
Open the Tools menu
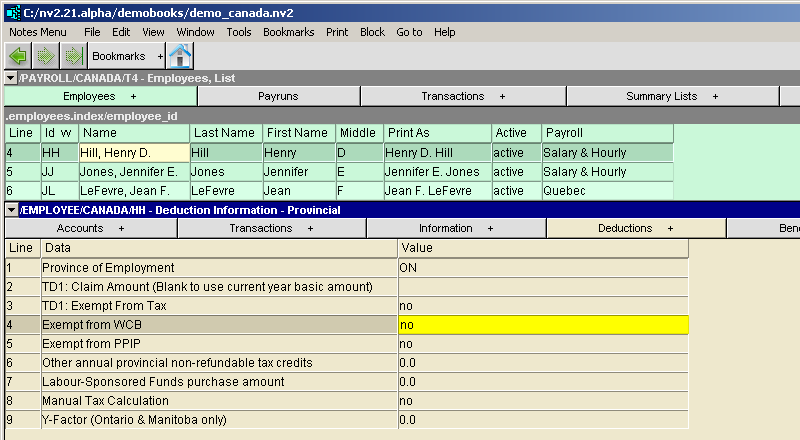coord(238,32)
